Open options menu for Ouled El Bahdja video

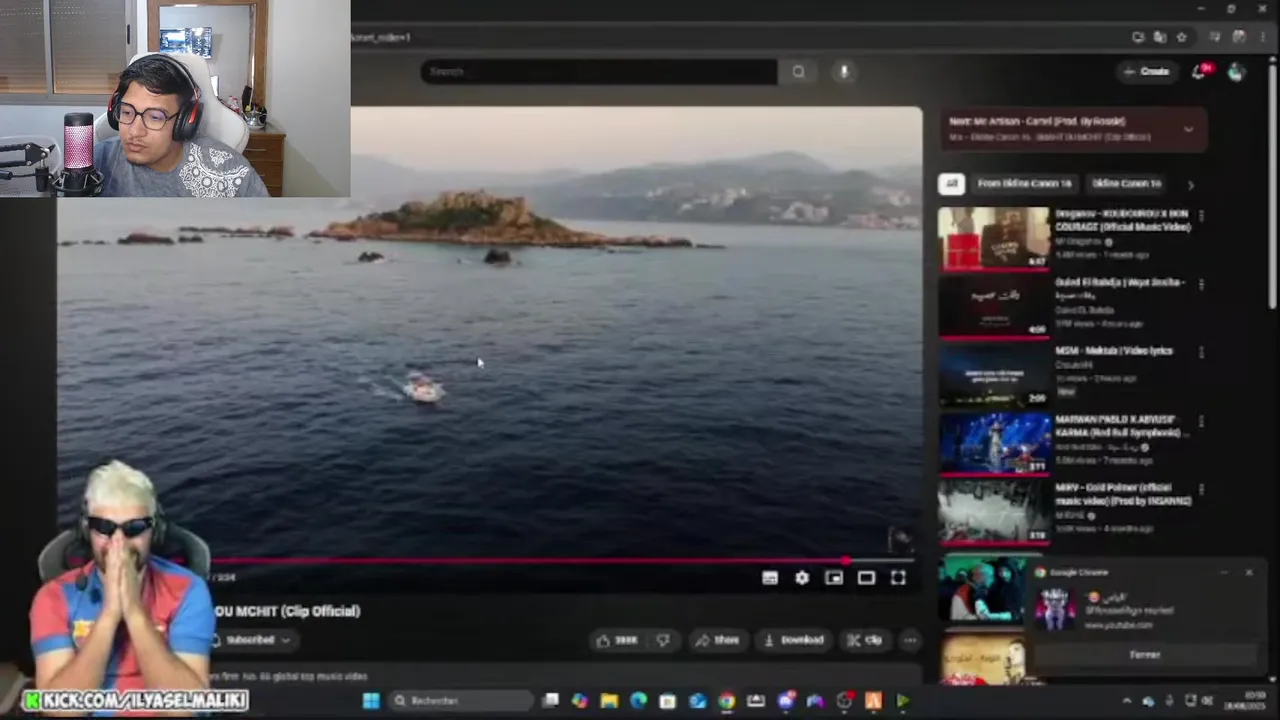(1201, 284)
